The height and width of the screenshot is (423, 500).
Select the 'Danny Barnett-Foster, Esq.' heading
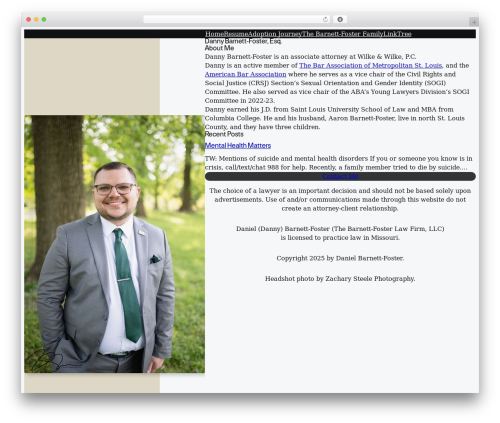(243, 41)
